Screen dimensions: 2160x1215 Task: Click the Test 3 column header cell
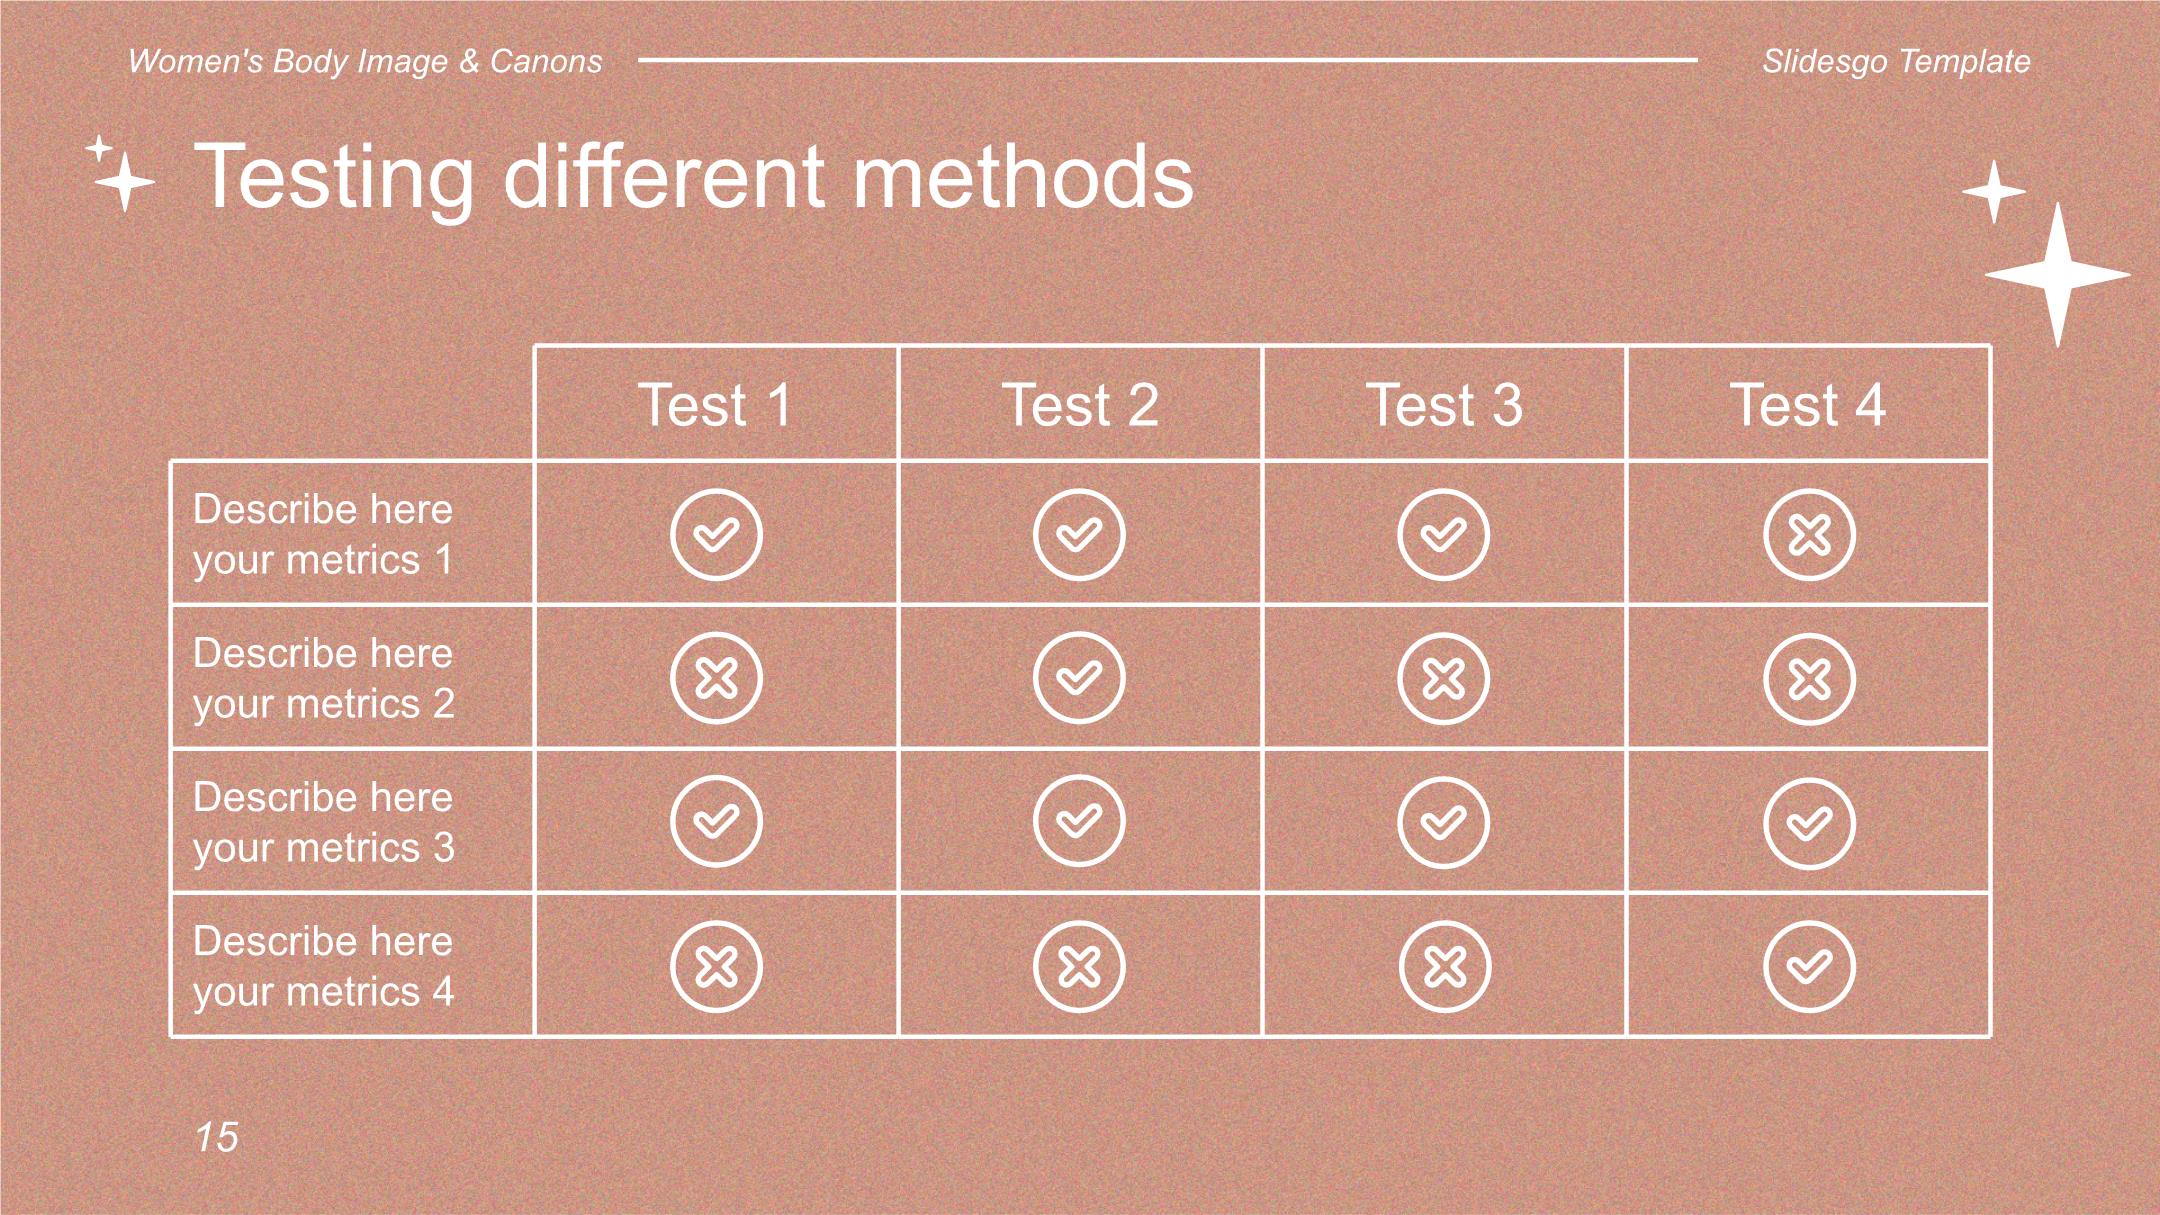point(1444,404)
